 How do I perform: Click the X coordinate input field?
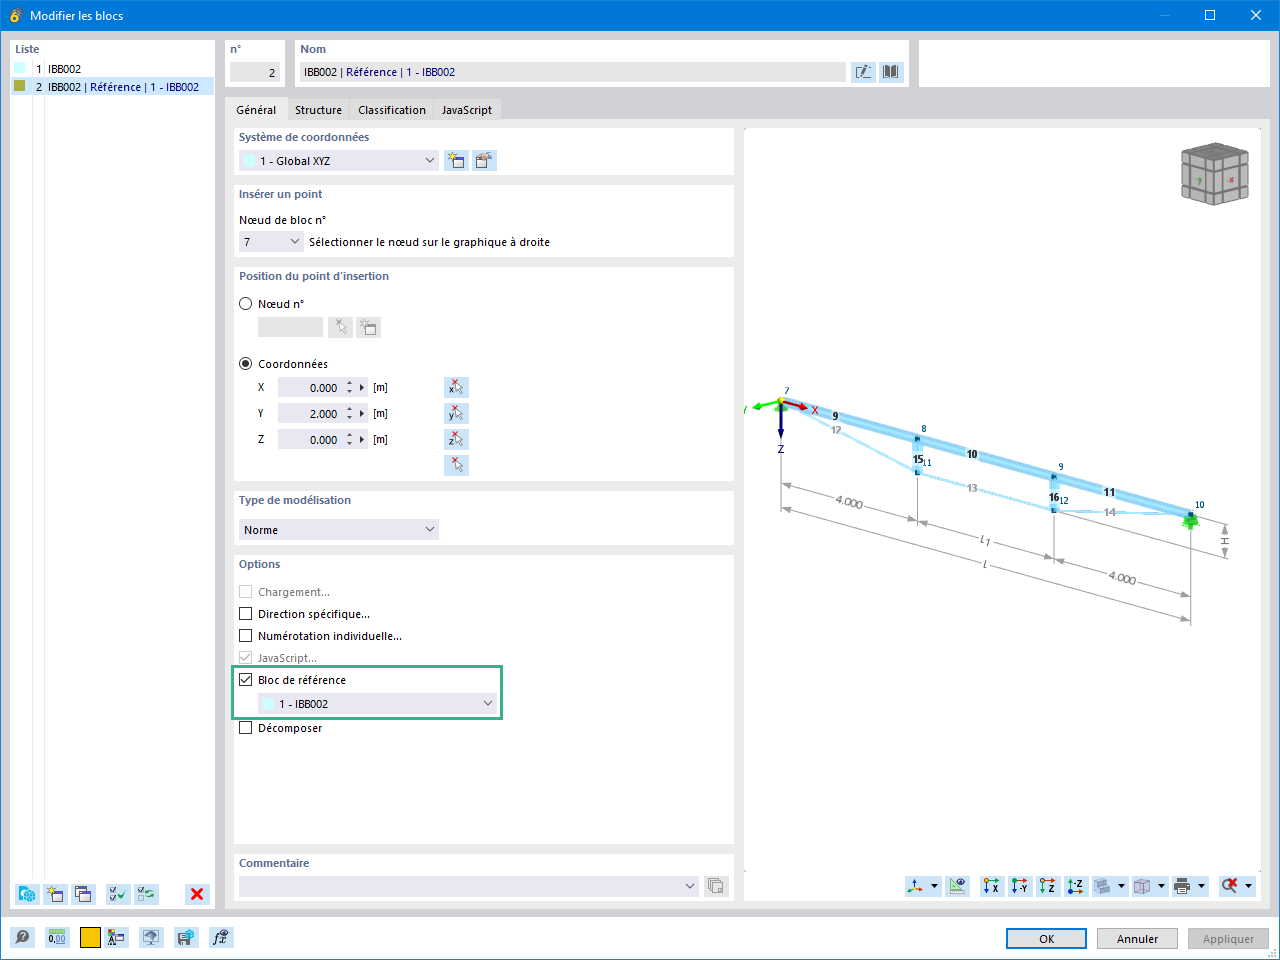310,388
